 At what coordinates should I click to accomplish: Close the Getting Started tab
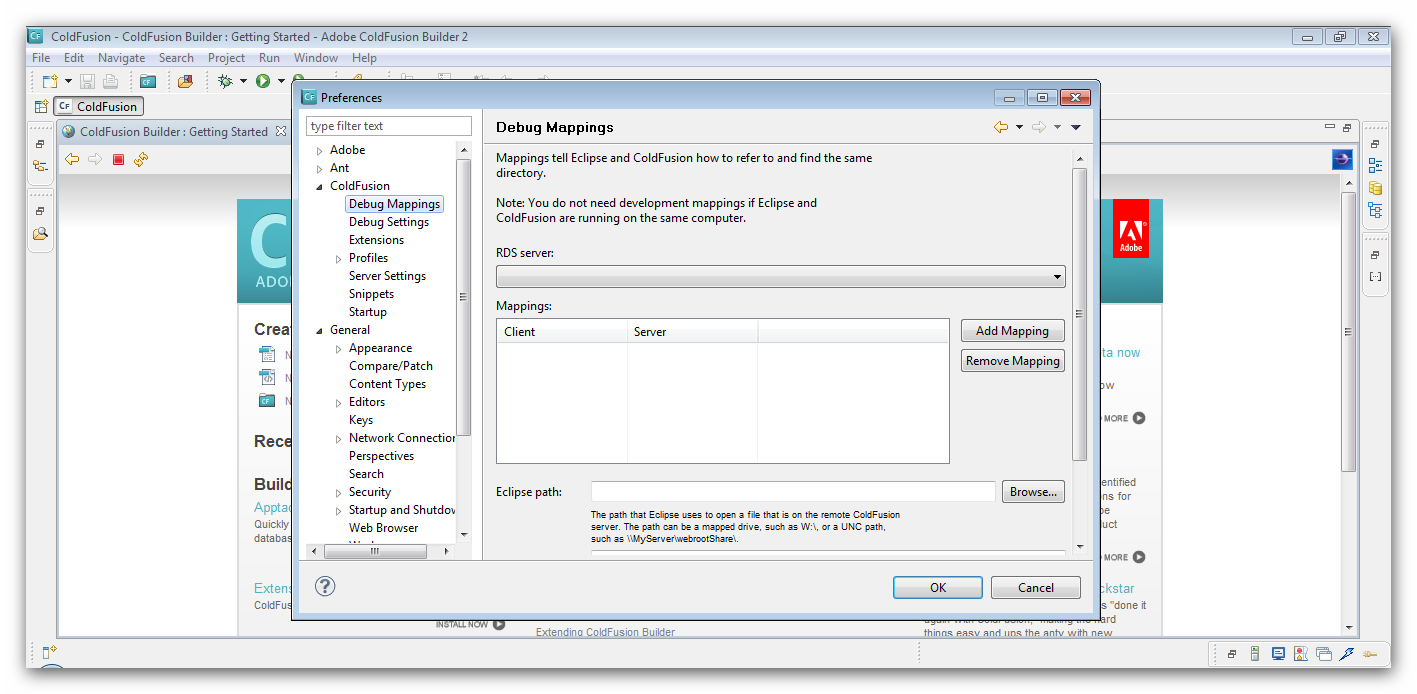(281, 131)
